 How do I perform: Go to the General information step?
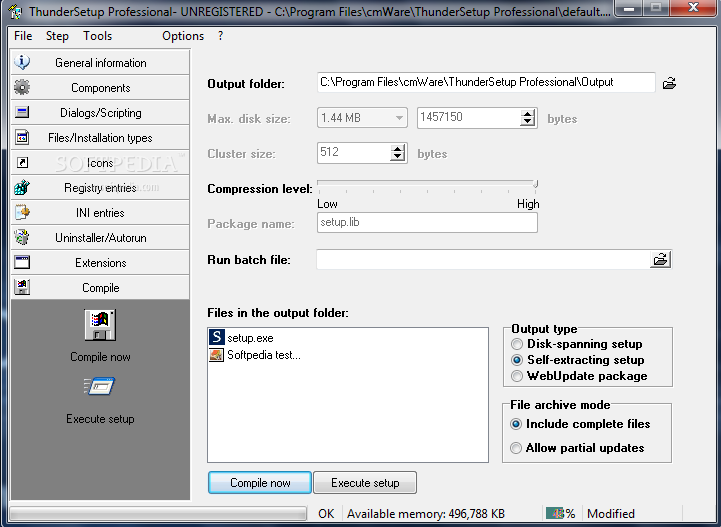(x=100, y=62)
